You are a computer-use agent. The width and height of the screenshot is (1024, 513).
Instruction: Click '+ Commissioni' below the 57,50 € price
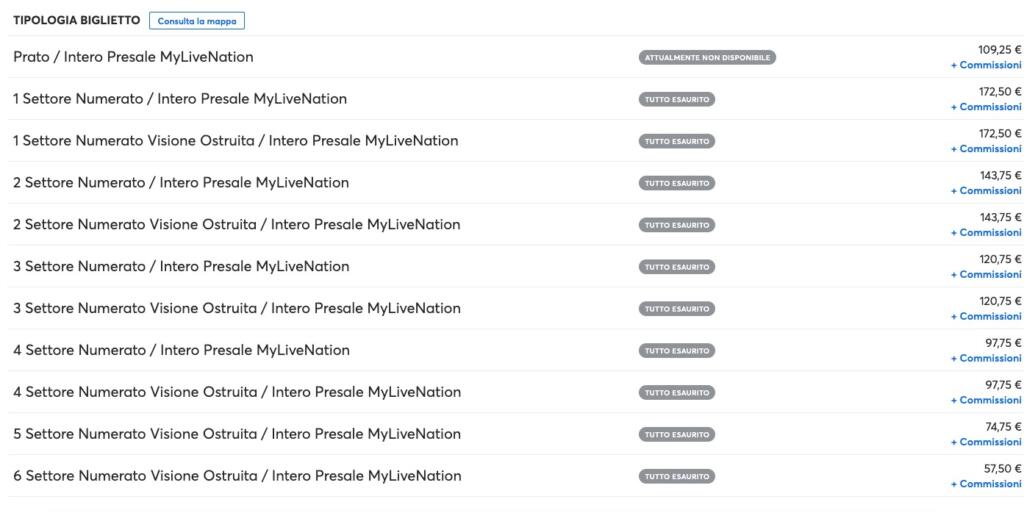coord(986,484)
